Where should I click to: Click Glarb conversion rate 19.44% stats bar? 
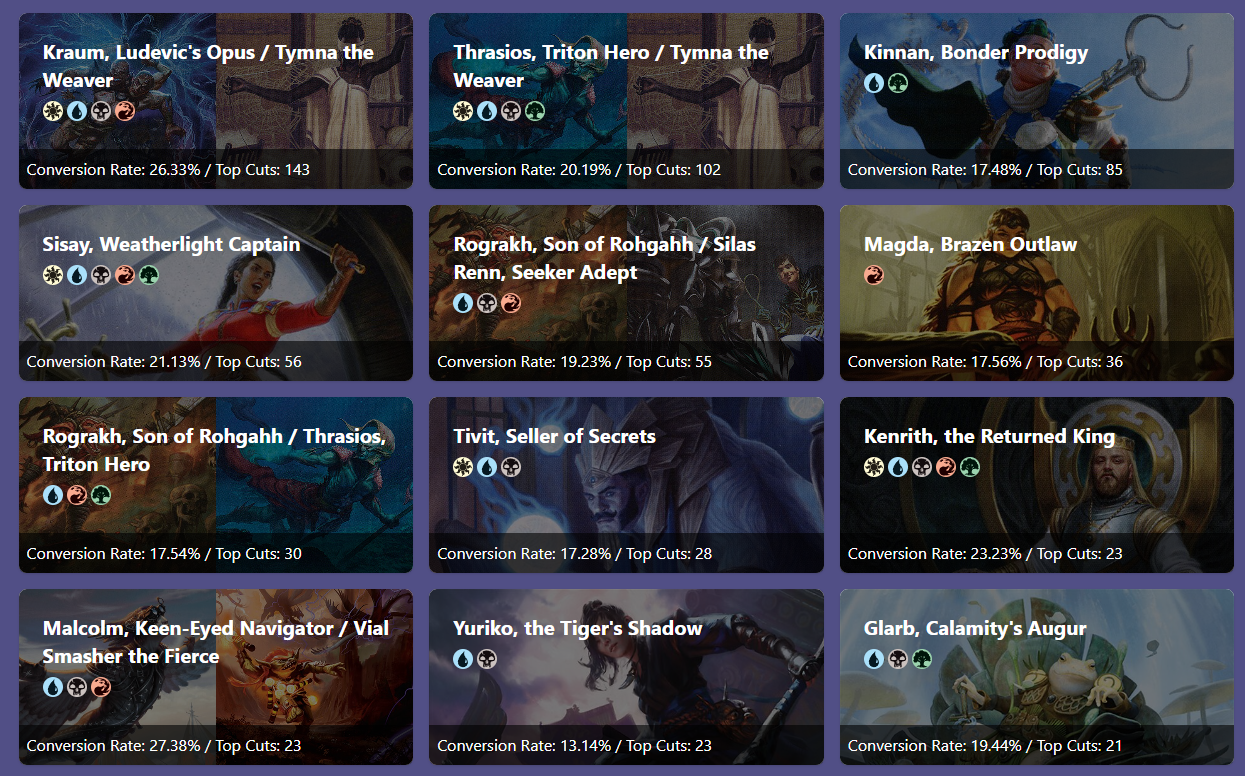1037,745
